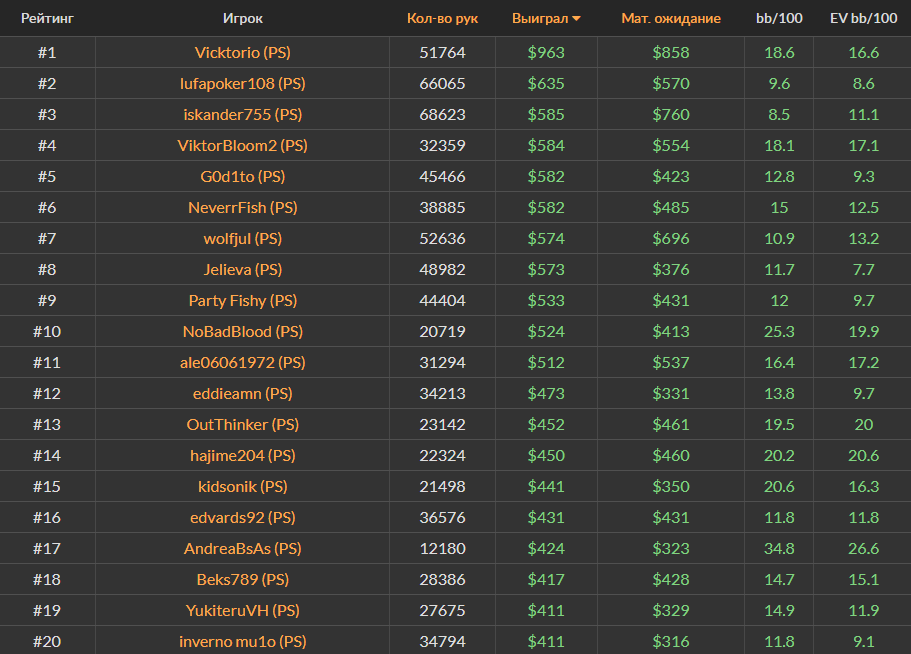Sort by Выиграл column header
911x654 pixels.
539,18
